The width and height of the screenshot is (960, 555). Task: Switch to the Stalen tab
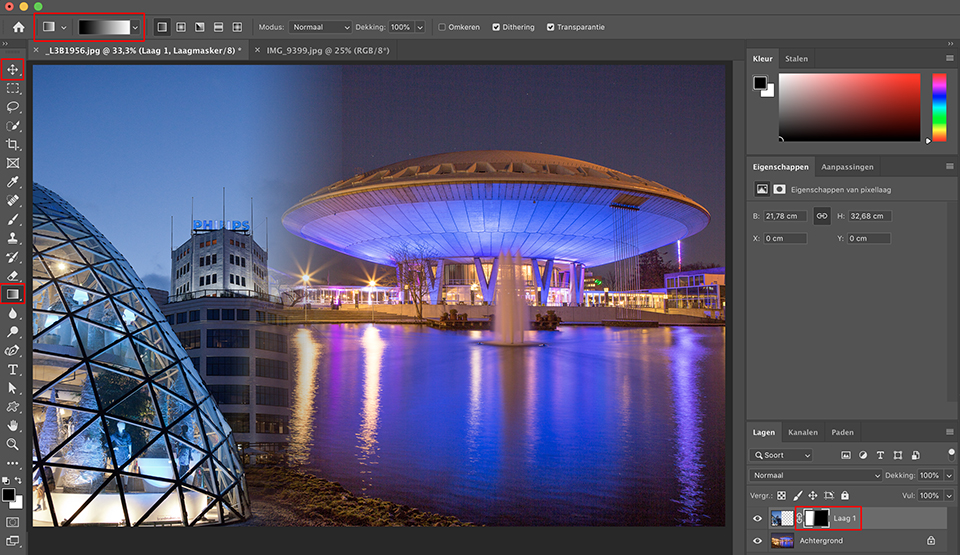pyautogui.click(x=797, y=59)
